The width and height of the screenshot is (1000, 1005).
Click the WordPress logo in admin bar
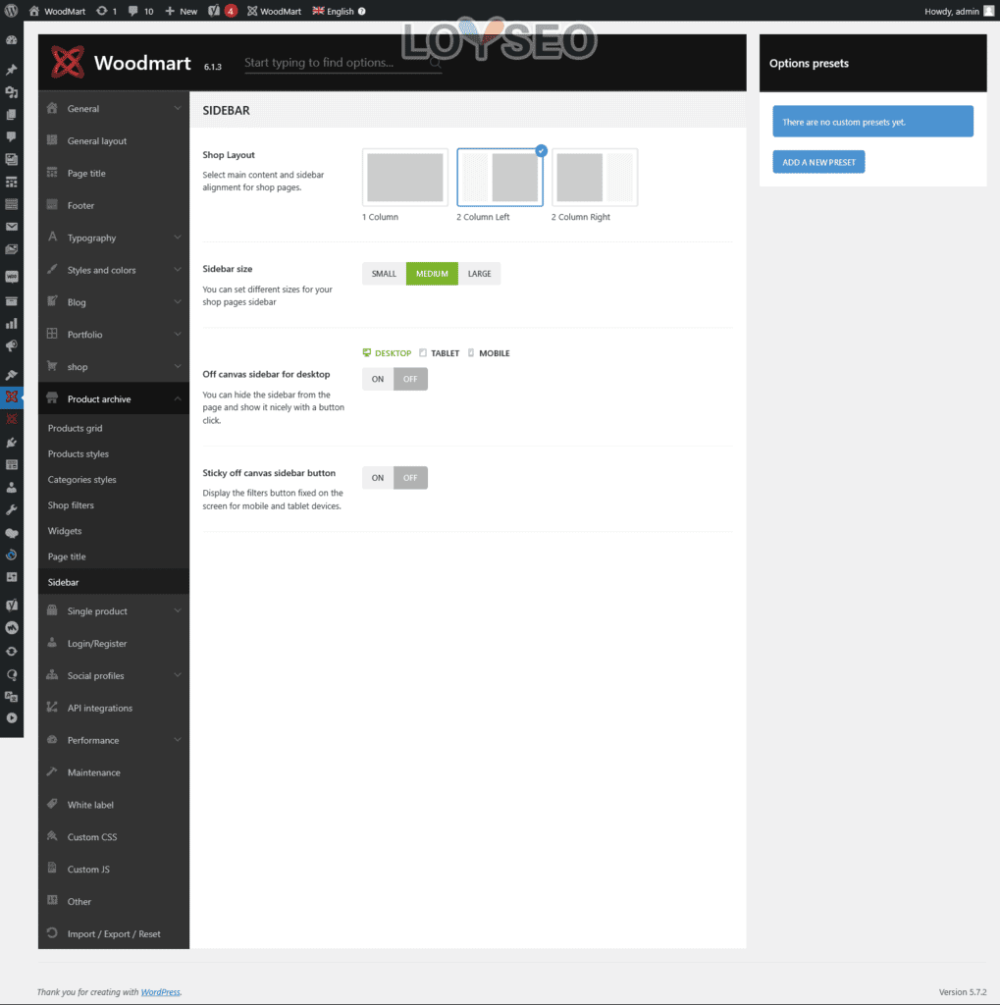click(x=11, y=11)
